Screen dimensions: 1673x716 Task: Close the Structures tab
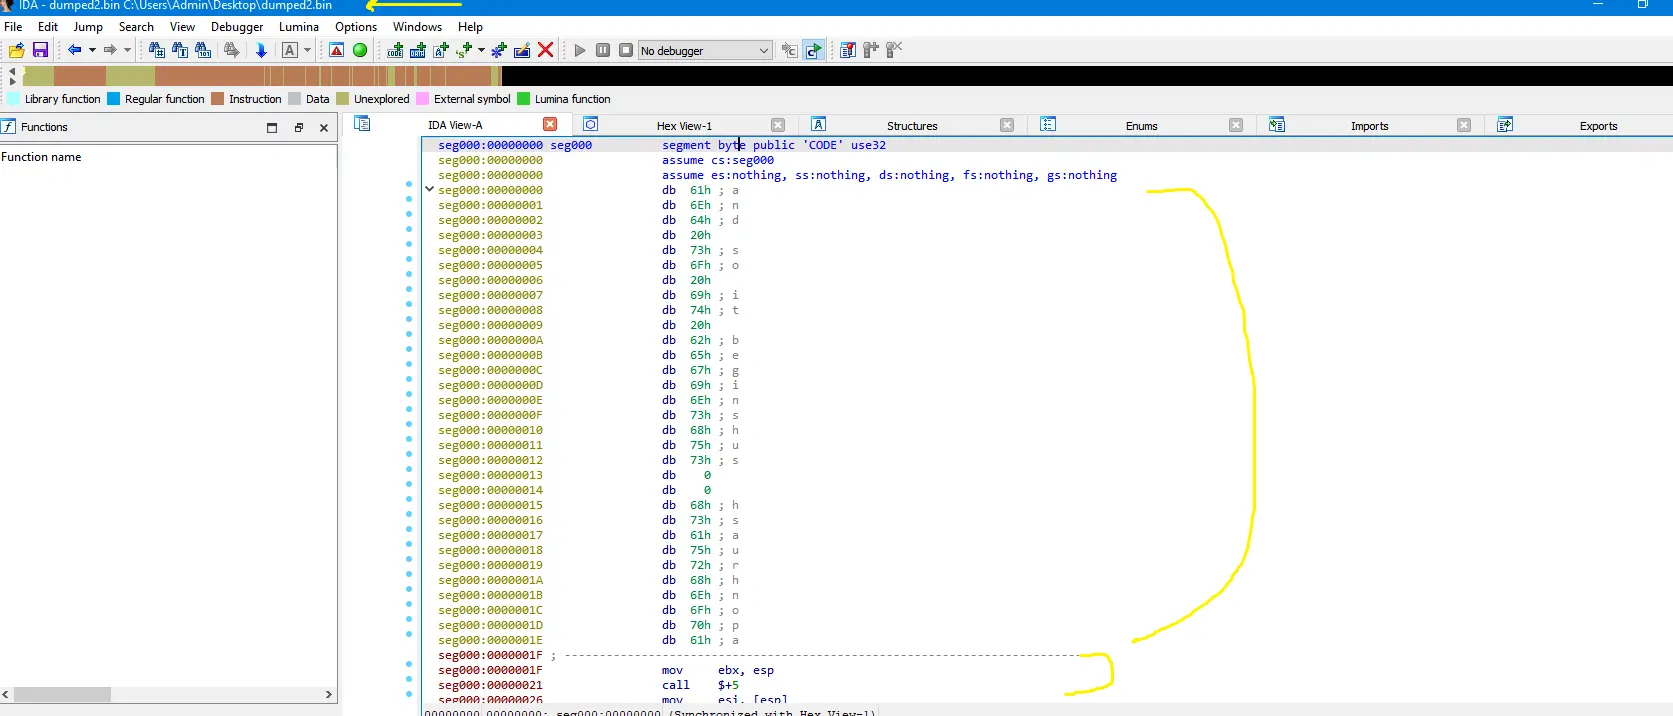point(1007,125)
